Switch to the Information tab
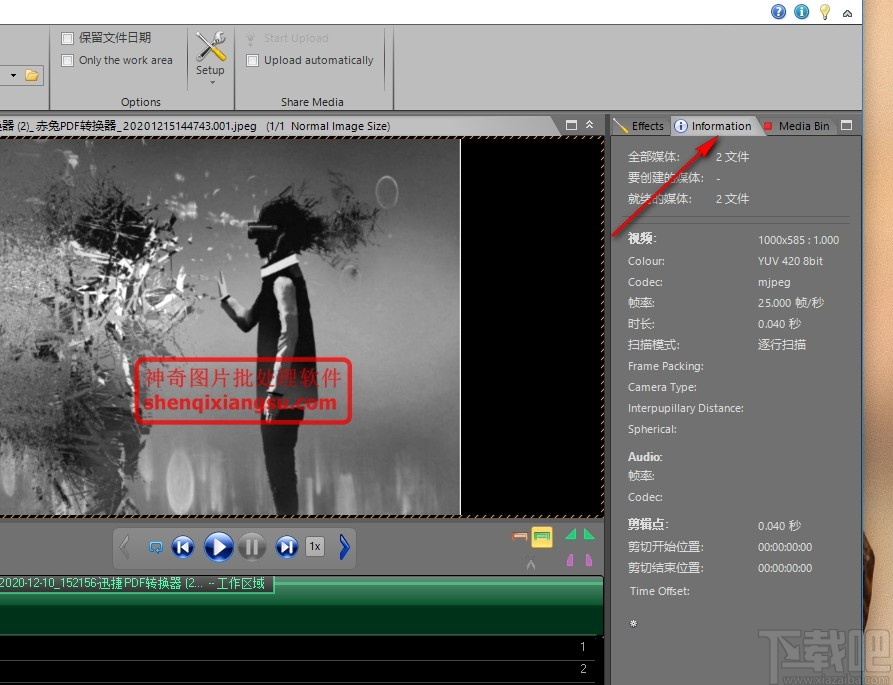The width and height of the screenshot is (893, 685). coord(714,126)
